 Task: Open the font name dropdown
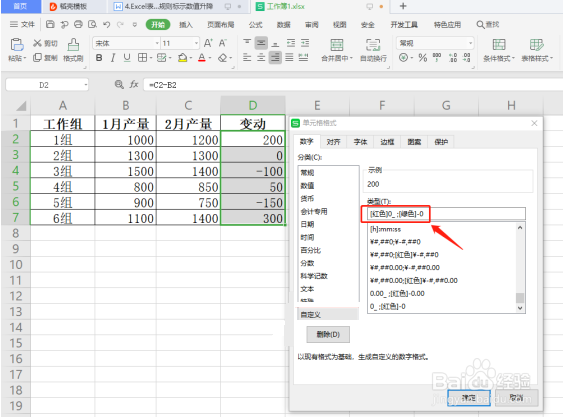pyautogui.click(x=157, y=43)
